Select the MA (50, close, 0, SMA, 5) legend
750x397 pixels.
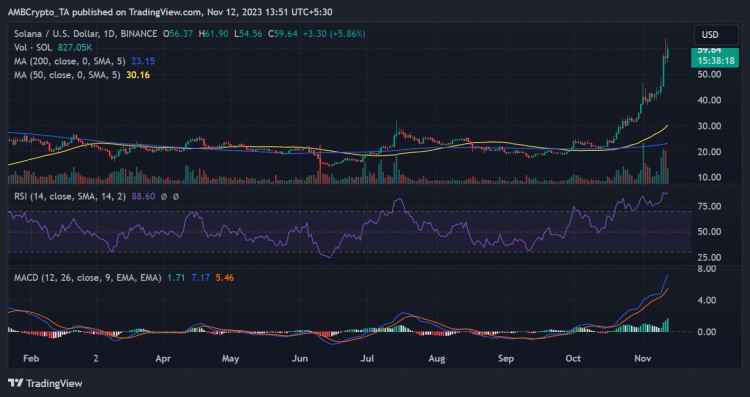(67, 75)
